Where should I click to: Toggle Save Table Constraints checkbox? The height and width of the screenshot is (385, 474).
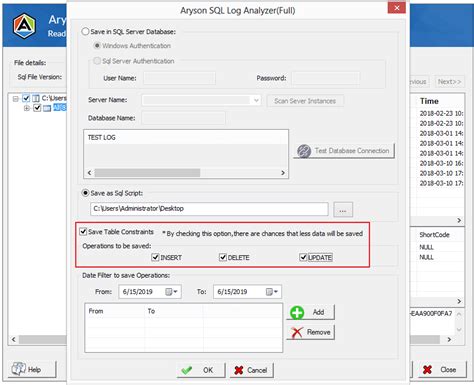(x=83, y=231)
